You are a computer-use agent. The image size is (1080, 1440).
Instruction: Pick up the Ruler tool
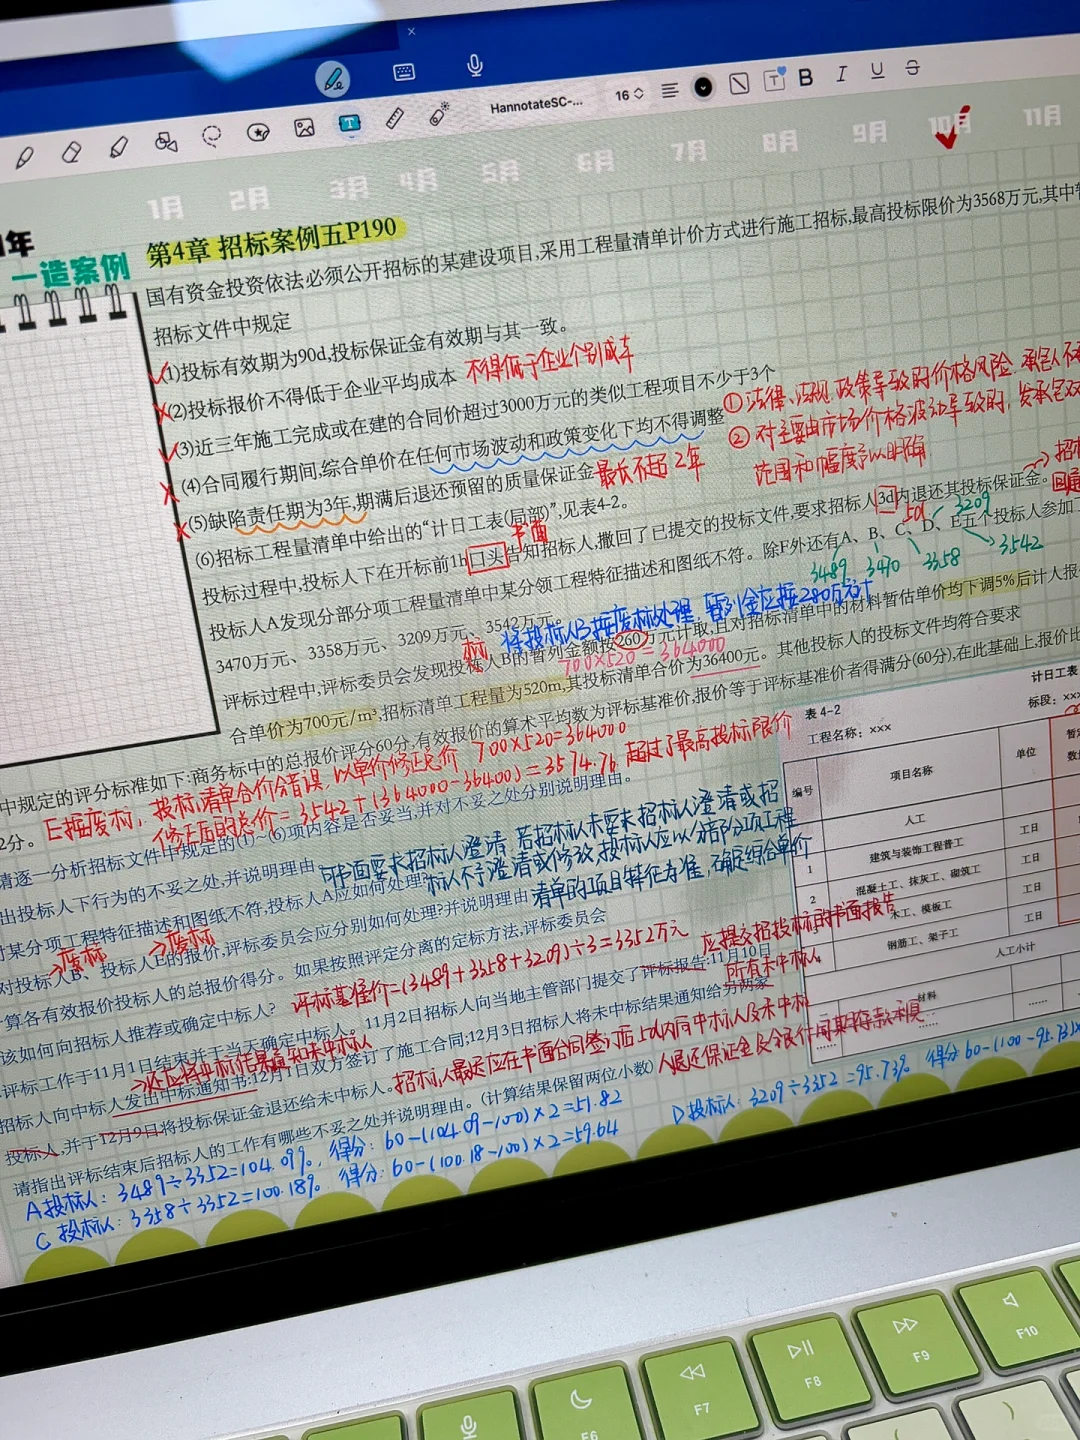coord(395,117)
